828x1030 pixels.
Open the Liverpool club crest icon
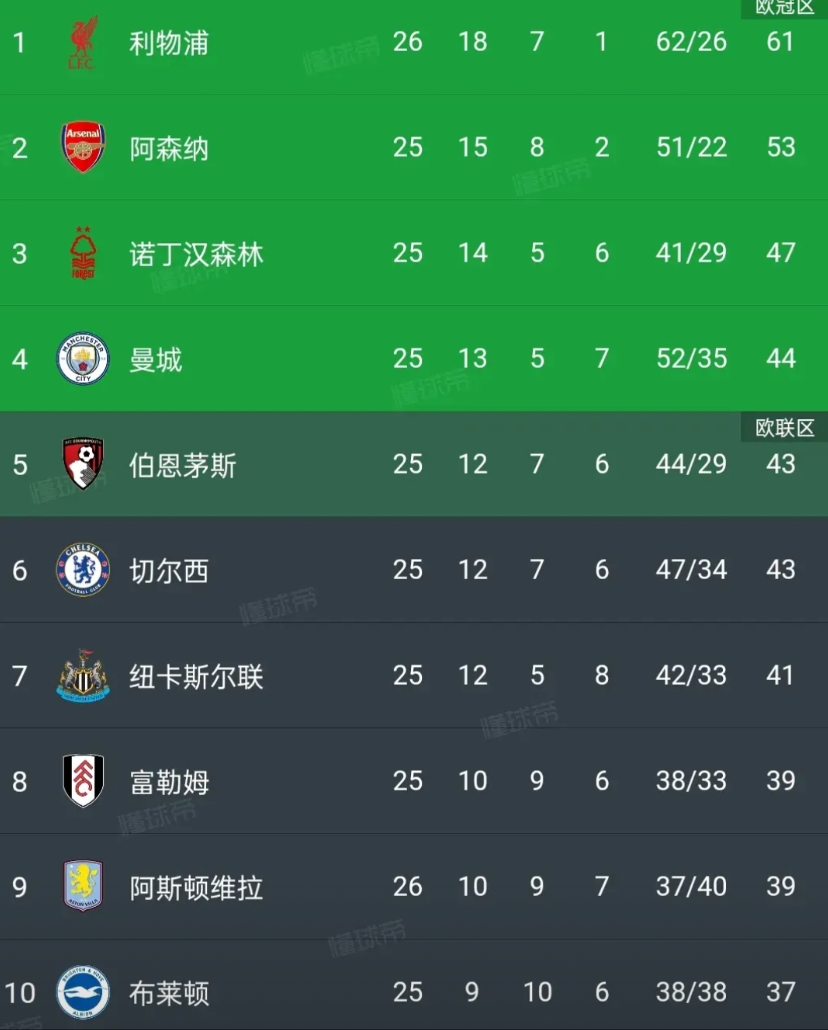click(83, 43)
